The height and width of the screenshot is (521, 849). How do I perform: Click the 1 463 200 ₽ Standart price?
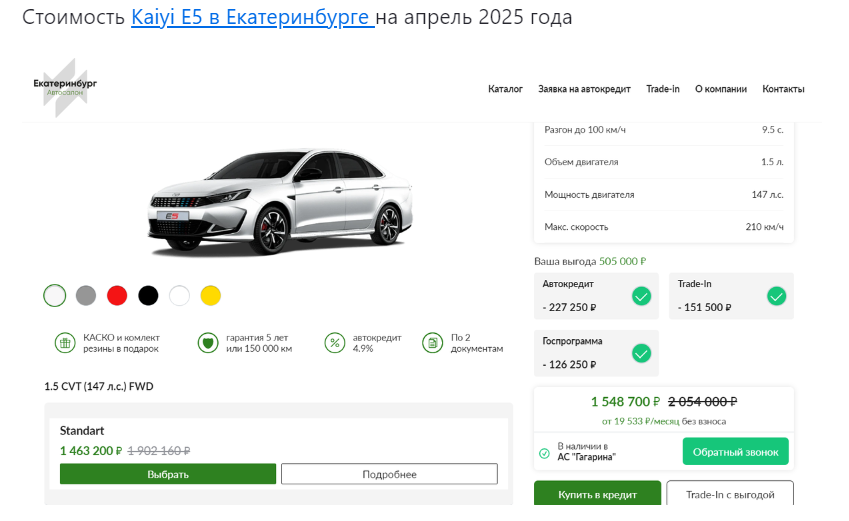[x=90, y=451]
